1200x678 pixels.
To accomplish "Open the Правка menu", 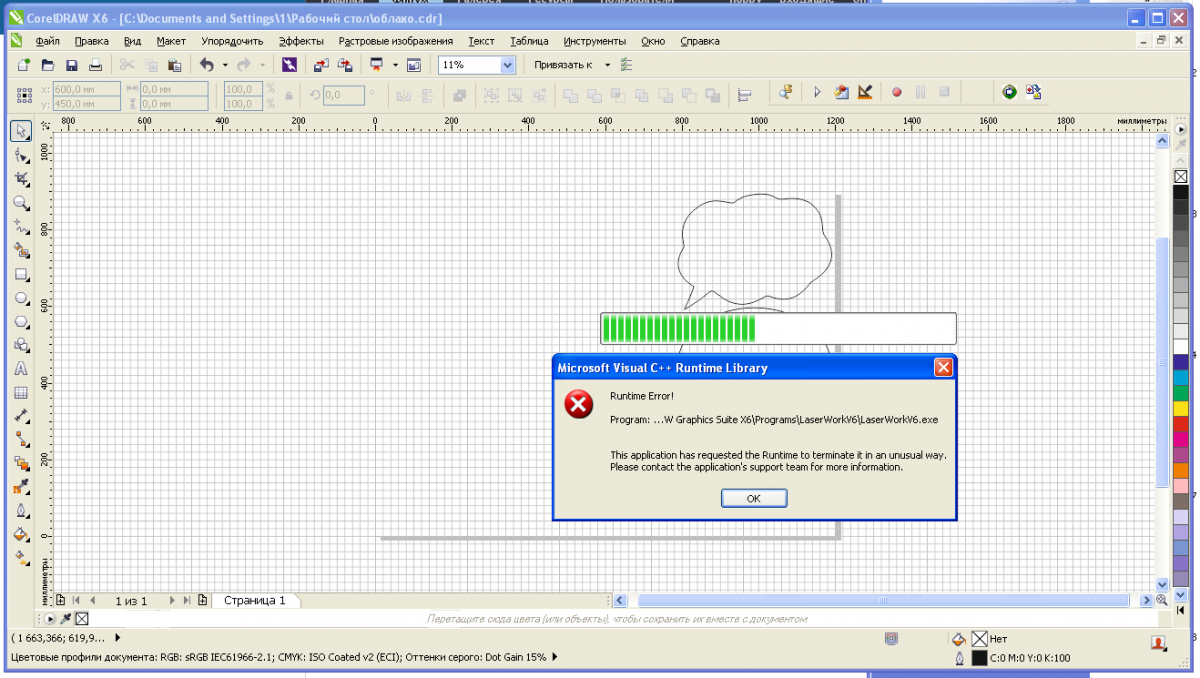I will pyautogui.click(x=92, y=41).
